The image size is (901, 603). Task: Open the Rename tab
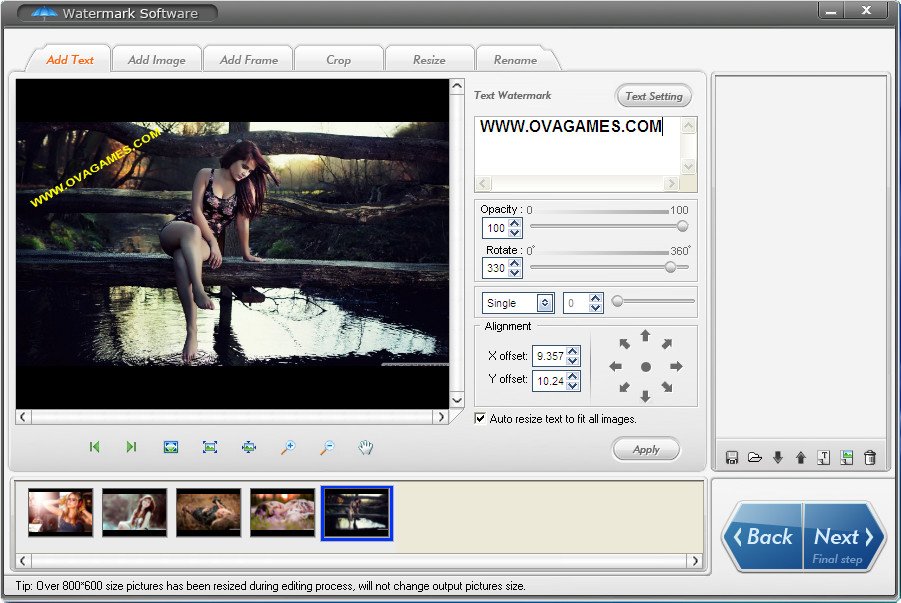click(515, 60)
